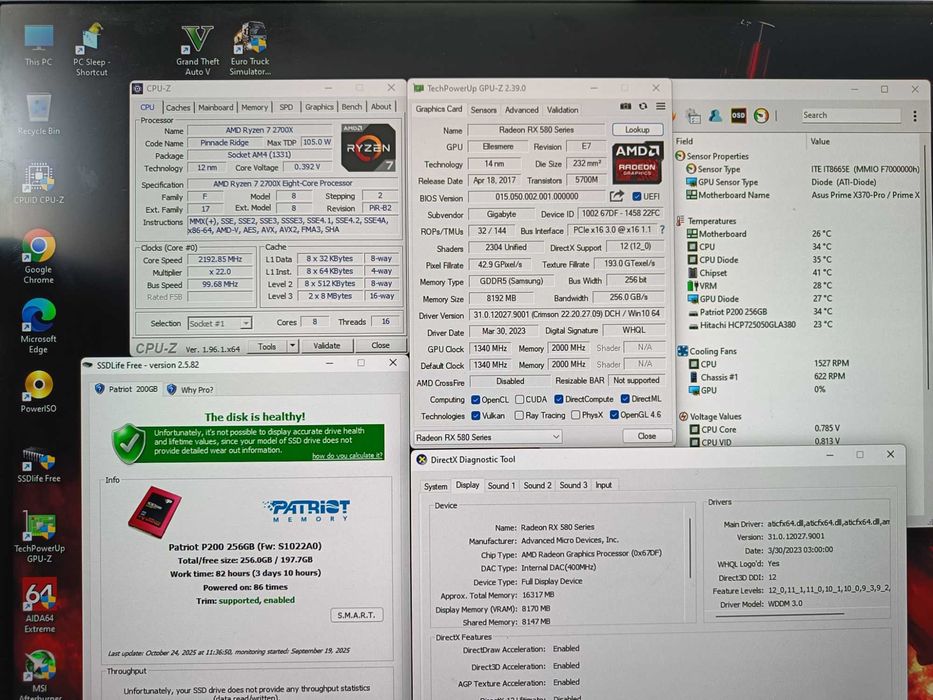Open the Bench tab in CPU-Z

tap(352, 107)
